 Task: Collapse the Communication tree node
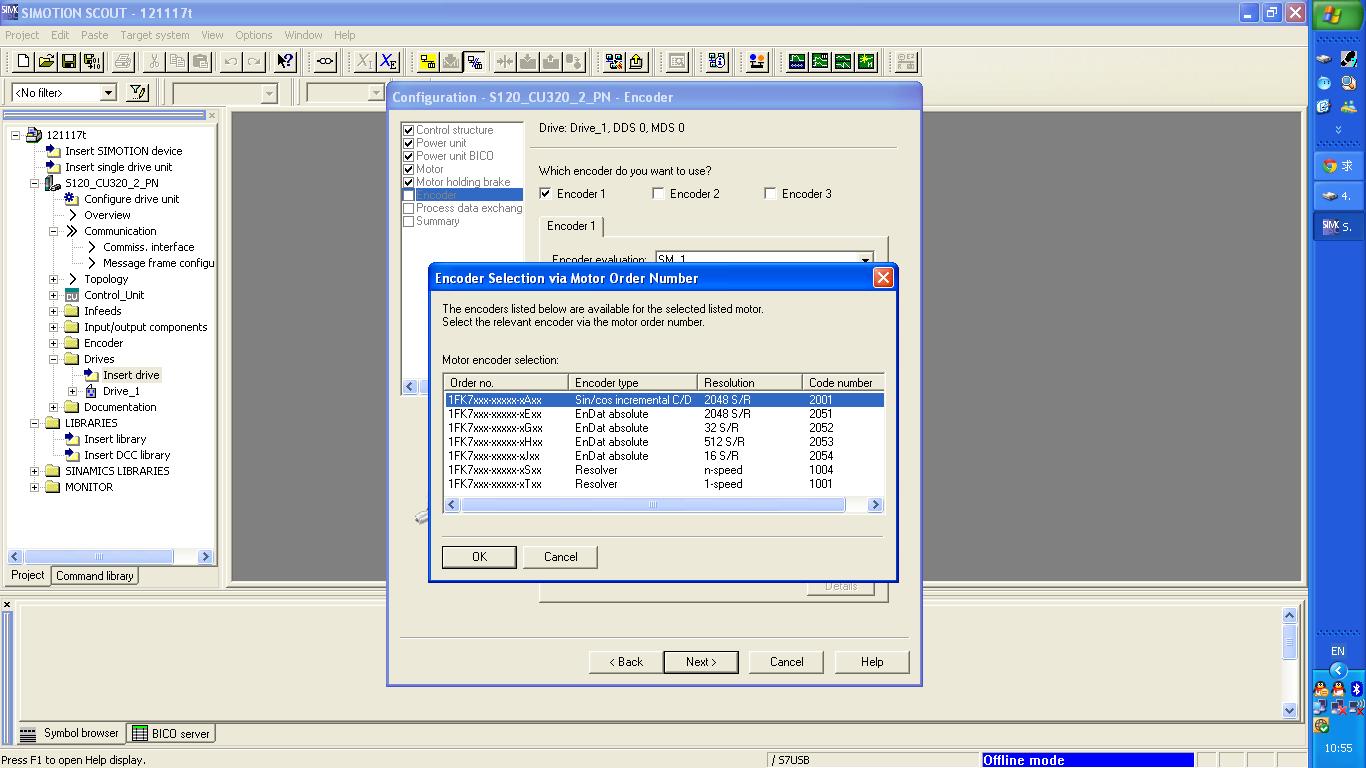pos(54,231)
